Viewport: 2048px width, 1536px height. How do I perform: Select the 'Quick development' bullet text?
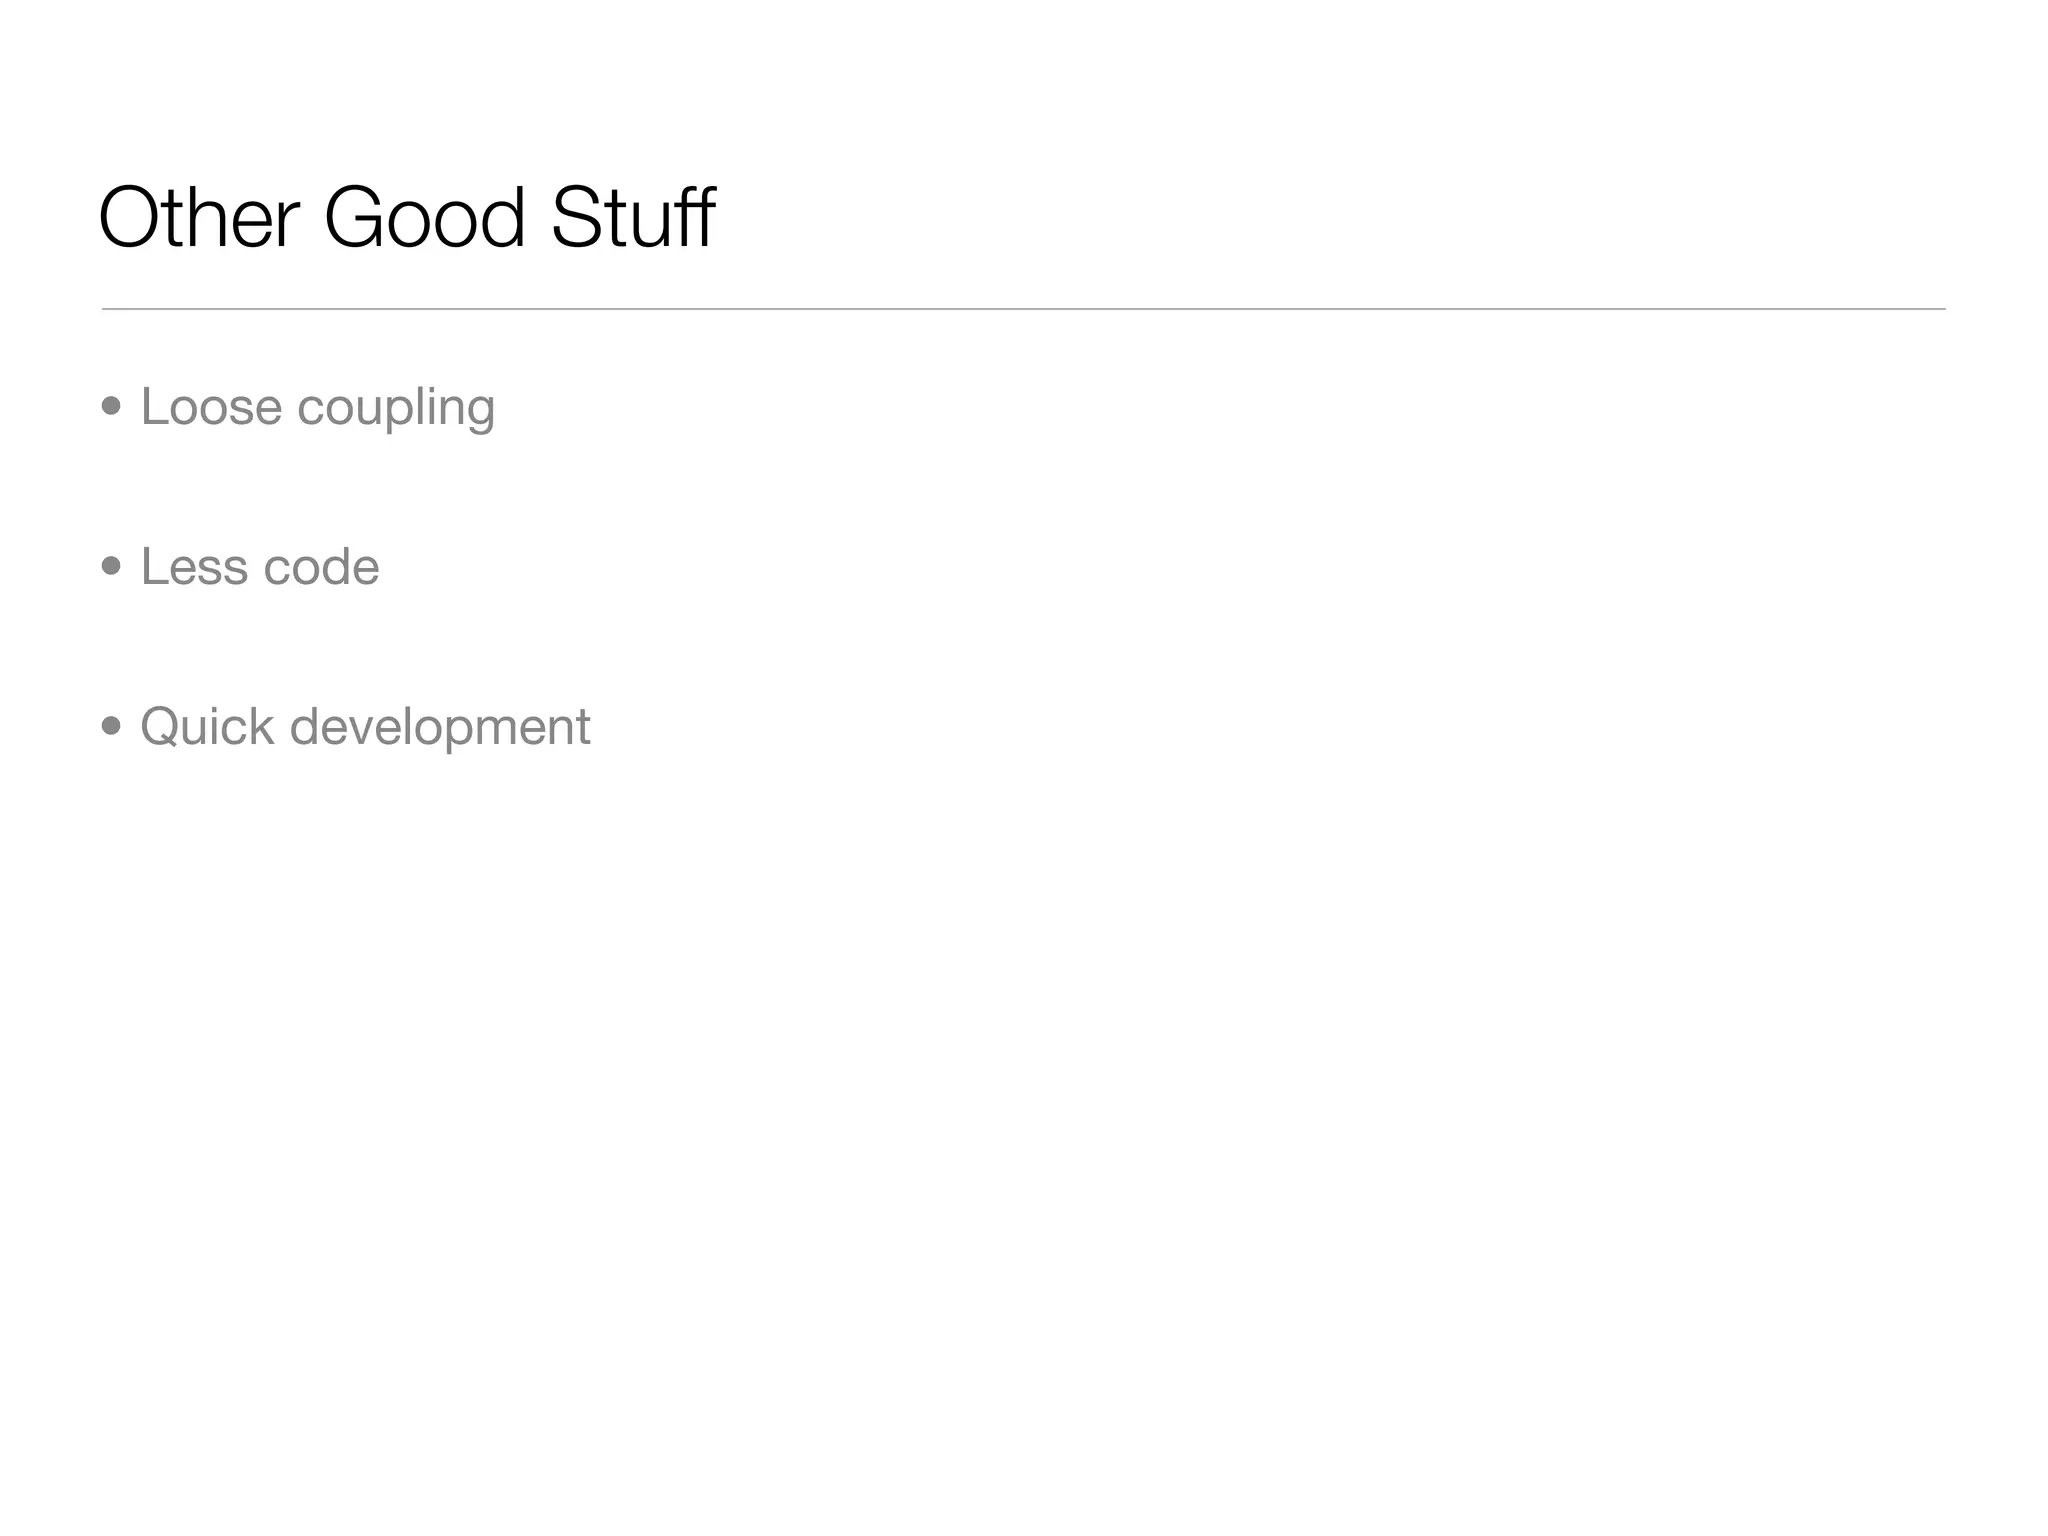(x=365, y=727)
